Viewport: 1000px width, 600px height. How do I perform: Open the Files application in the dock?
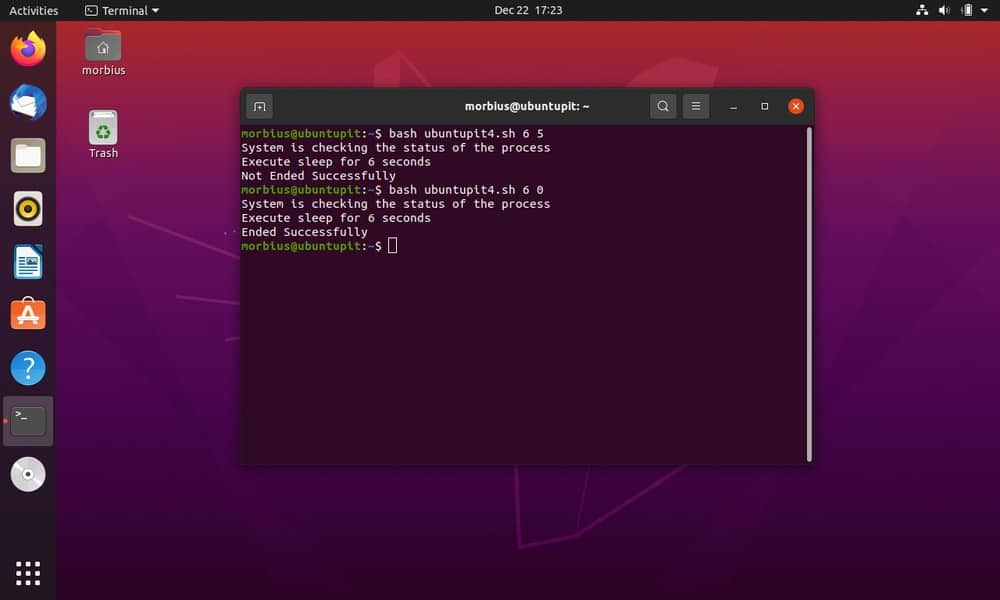(x=27, y=155)
